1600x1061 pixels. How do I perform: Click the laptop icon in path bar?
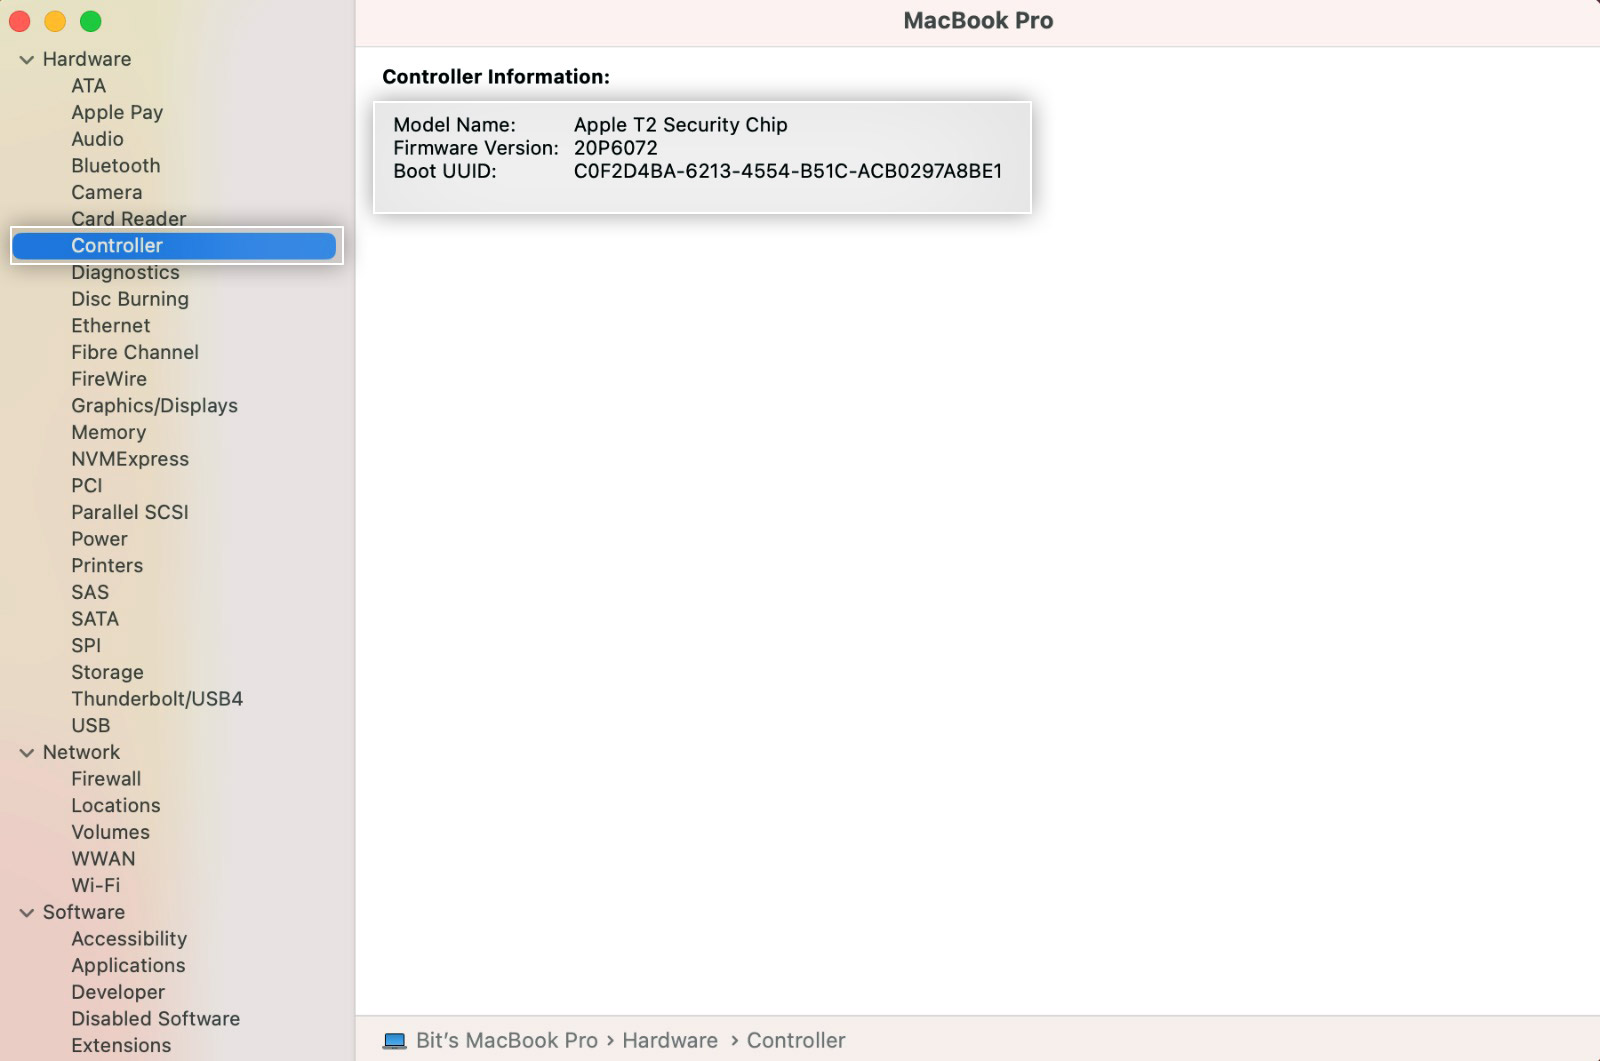tap(395, 1041)
